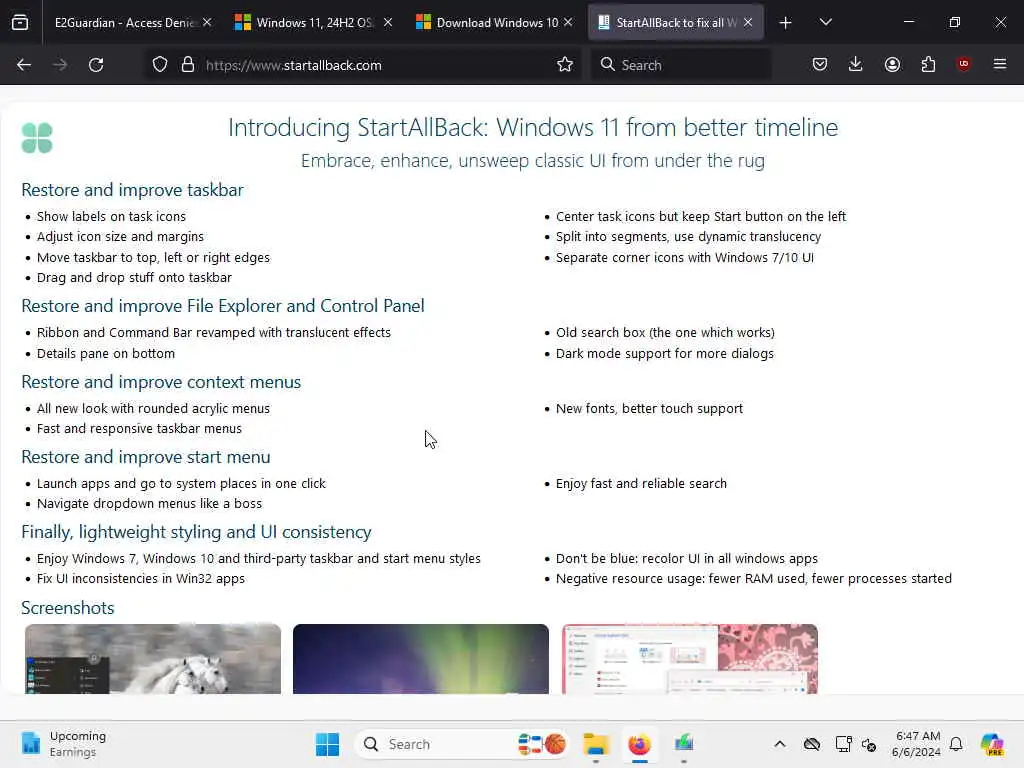Save page to Pocket
1024x768 pixels.
click(x=820, y=64)
